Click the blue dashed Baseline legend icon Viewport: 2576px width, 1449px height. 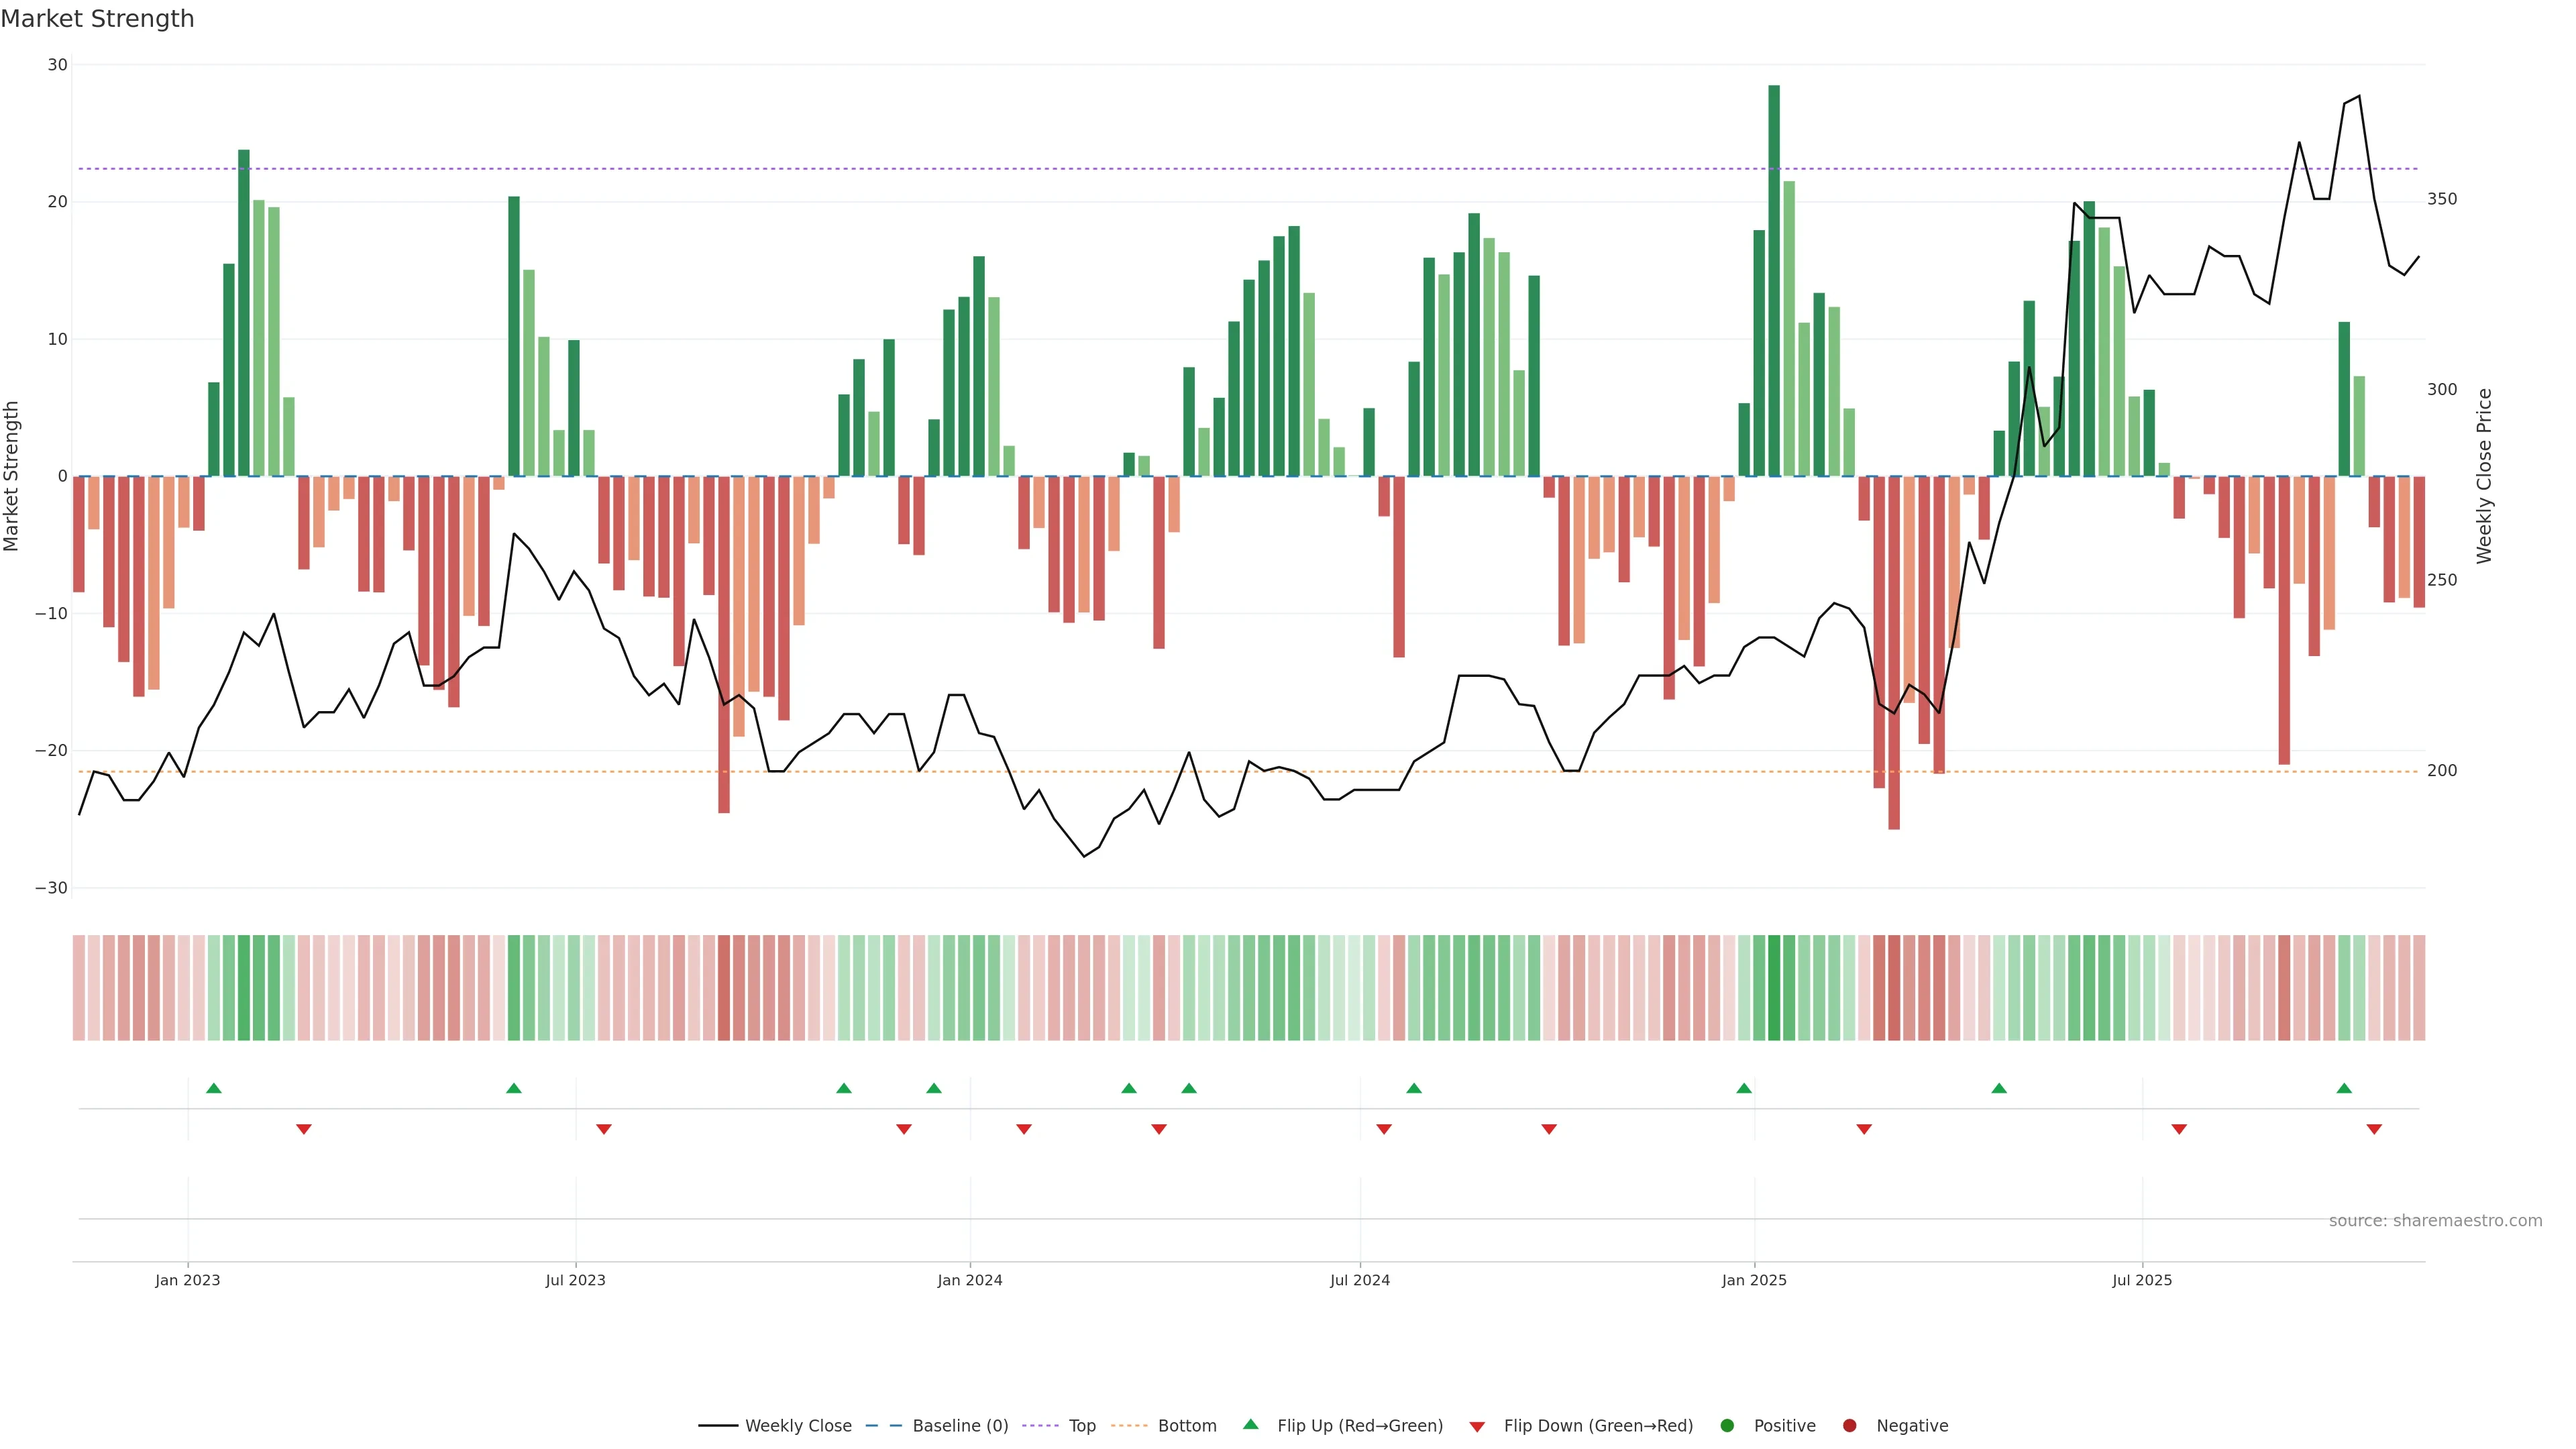click(x=883, y=1426)
